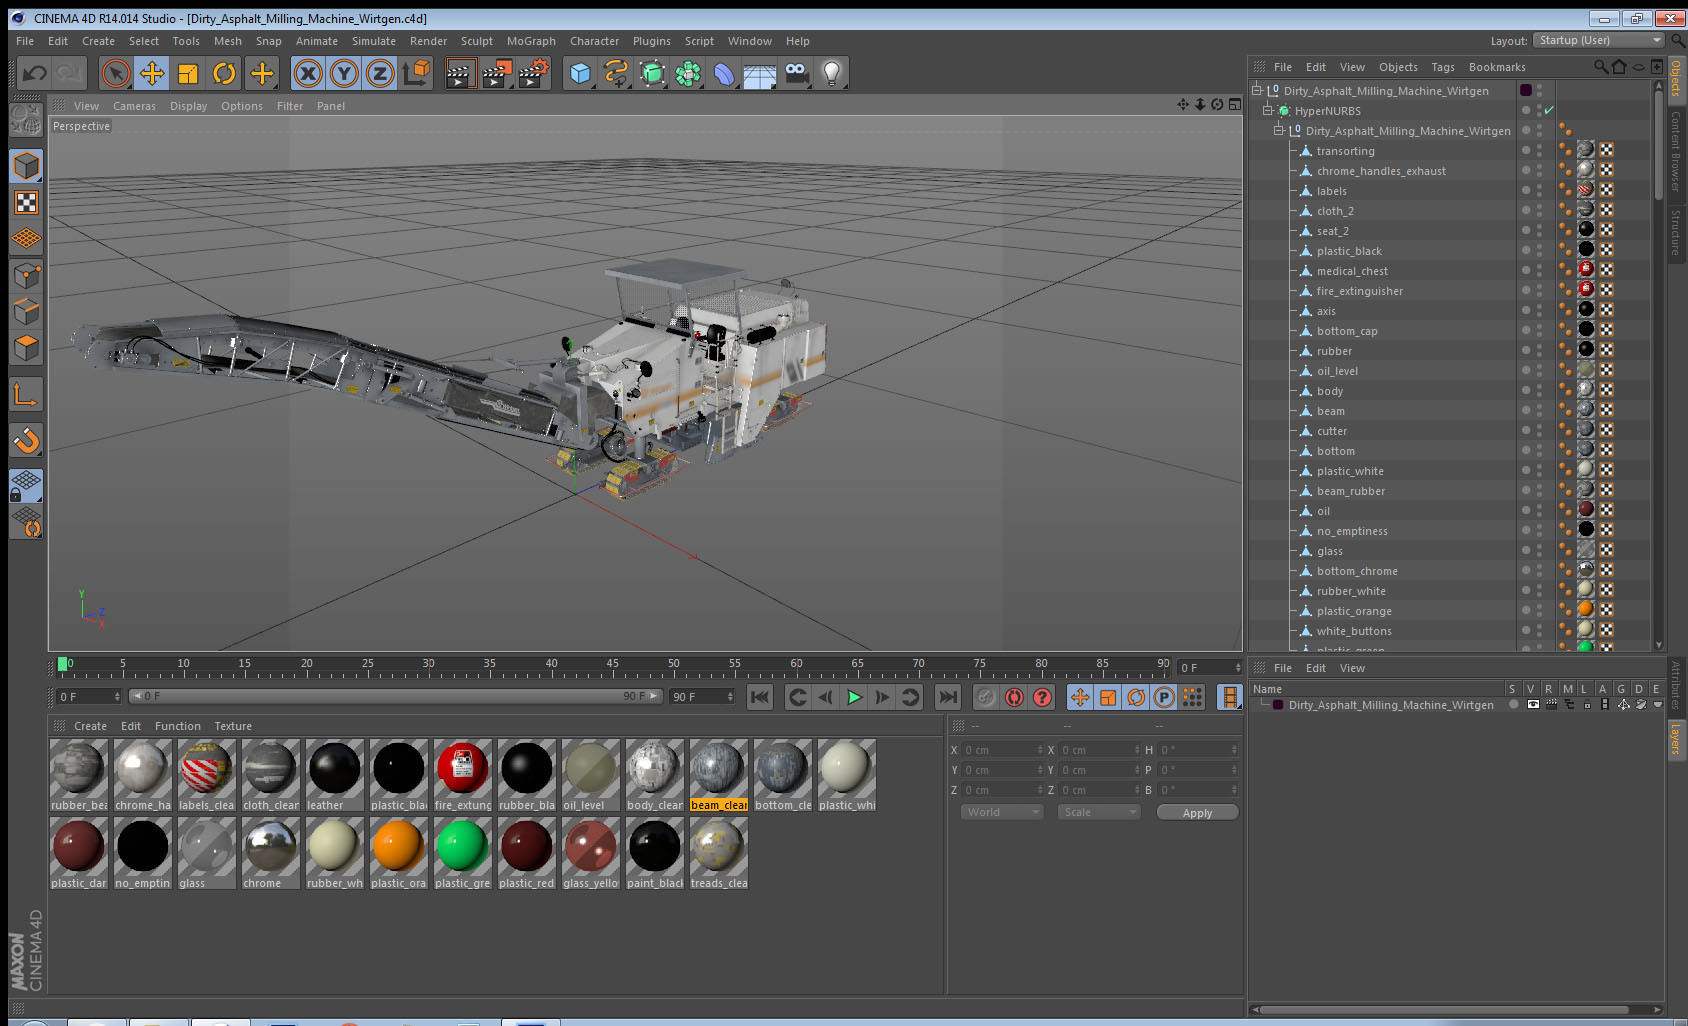This screenshot has height=1026, width=1688.
Task: Add a Light object
Action: pos(832,73)
